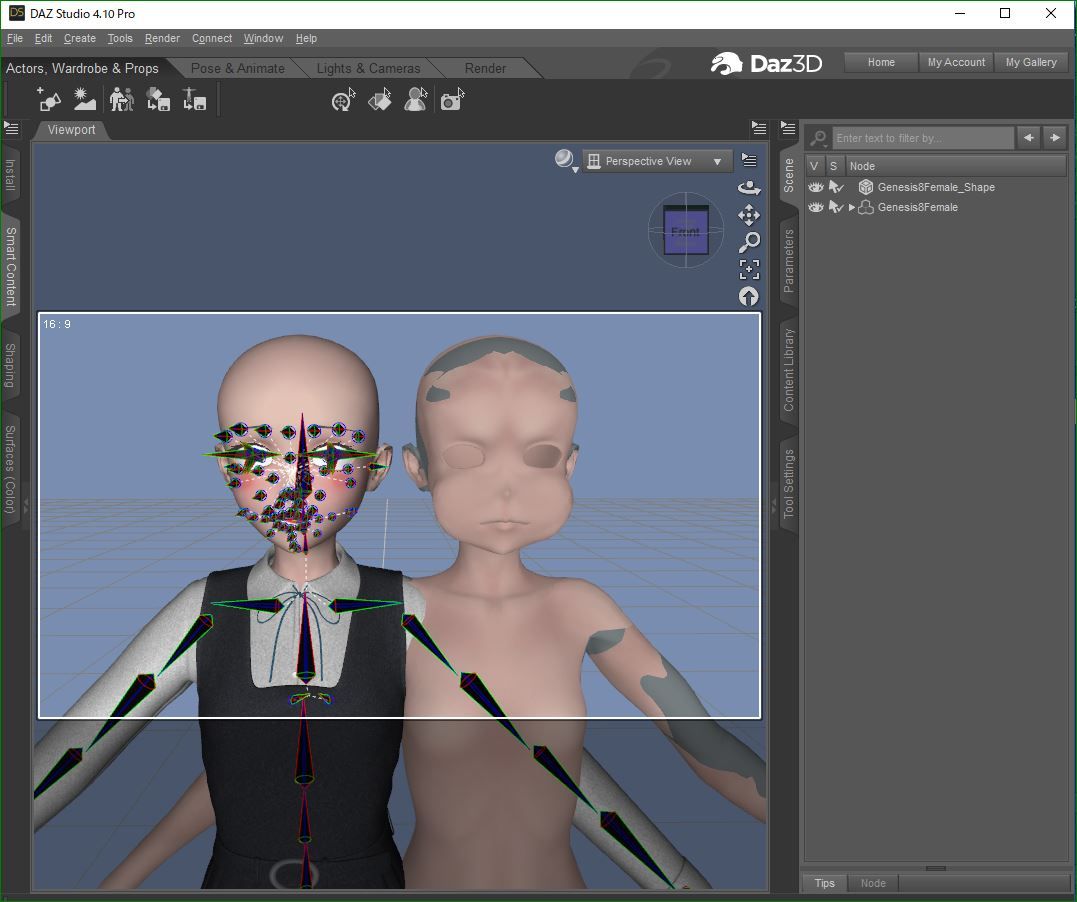Select the Active Pose figure tool icon
The height and width of the screenshot is (902, 1077).
[415, 100]
